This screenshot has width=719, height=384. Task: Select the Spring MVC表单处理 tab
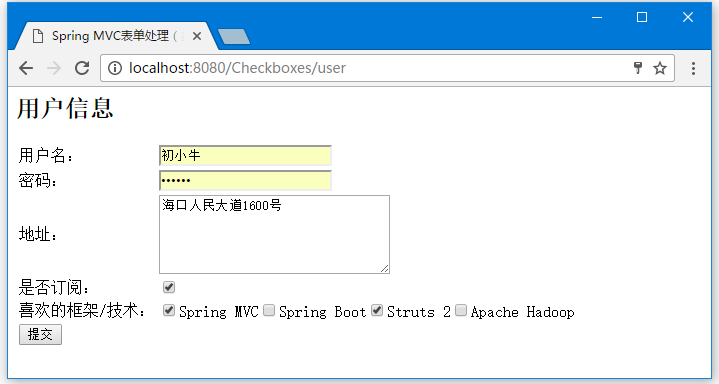[x=116, y=36]
